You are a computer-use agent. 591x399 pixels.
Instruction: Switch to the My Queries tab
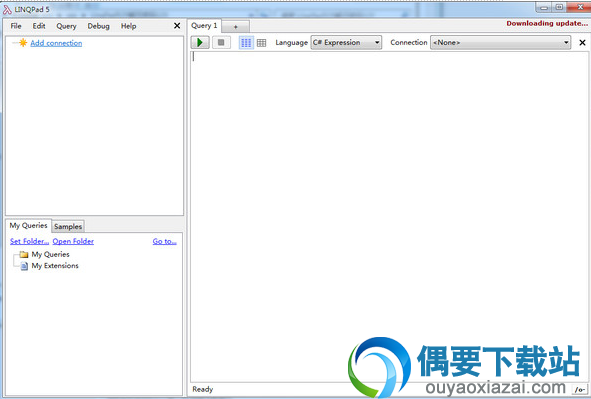(x=29, y=225)
